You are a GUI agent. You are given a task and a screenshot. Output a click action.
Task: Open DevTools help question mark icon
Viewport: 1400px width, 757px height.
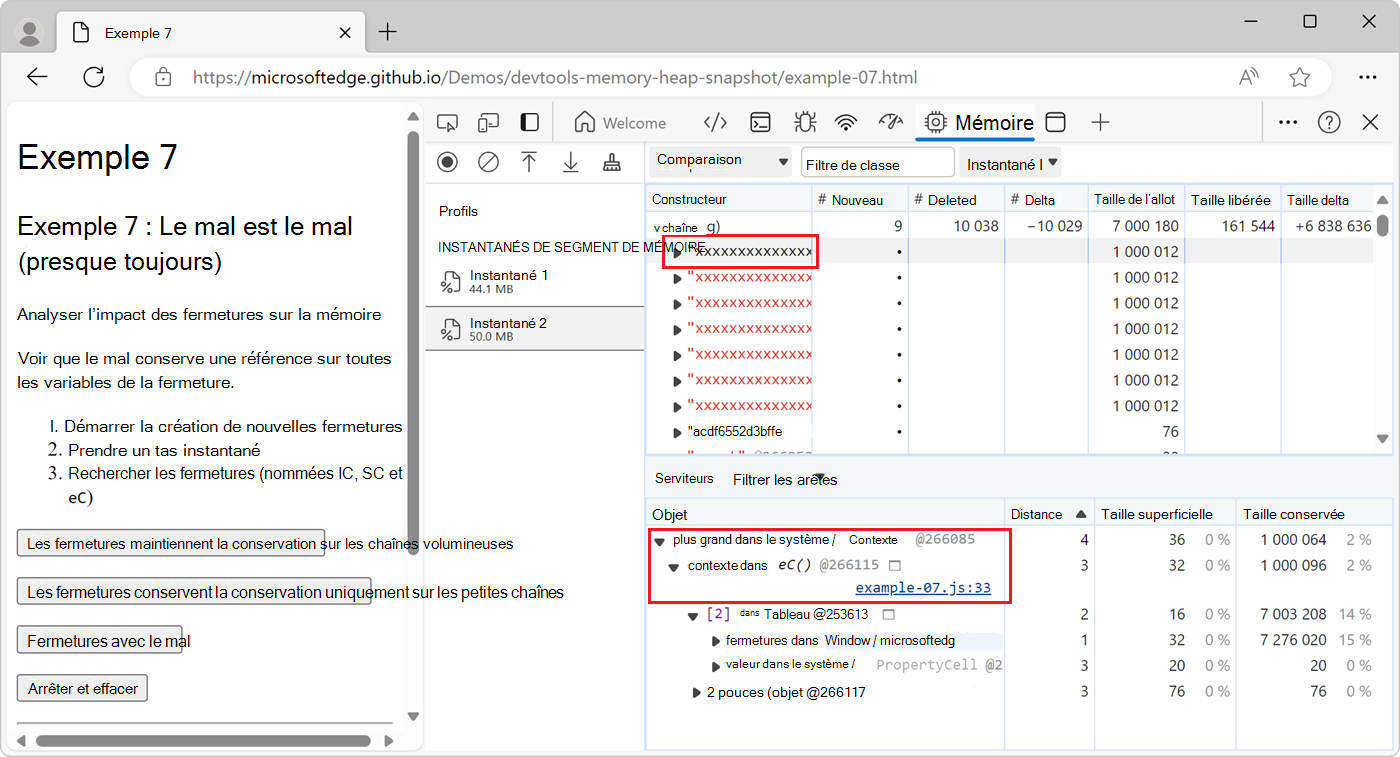pyautogui.click(x=1329, y=122)
